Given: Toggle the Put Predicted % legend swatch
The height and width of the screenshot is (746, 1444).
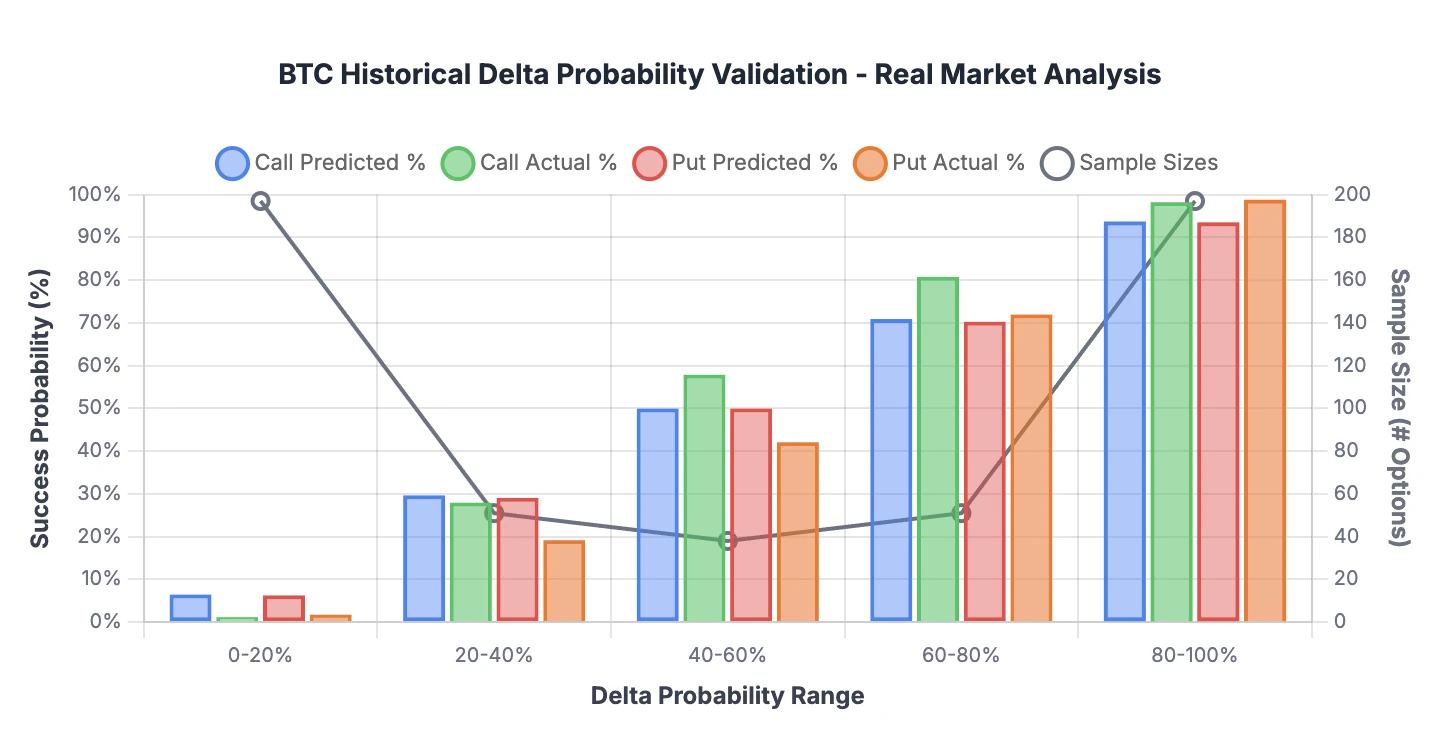Looking at the screenshot, I should click(649, 163).
